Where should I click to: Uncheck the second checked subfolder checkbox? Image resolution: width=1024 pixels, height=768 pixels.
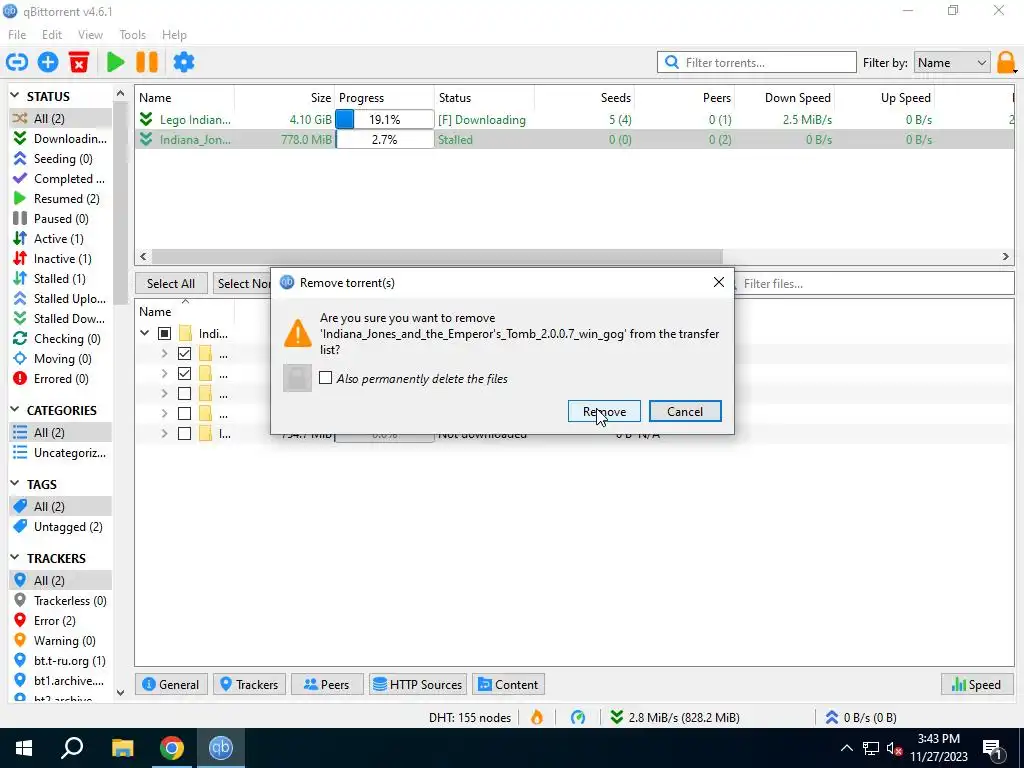point(185,374)
